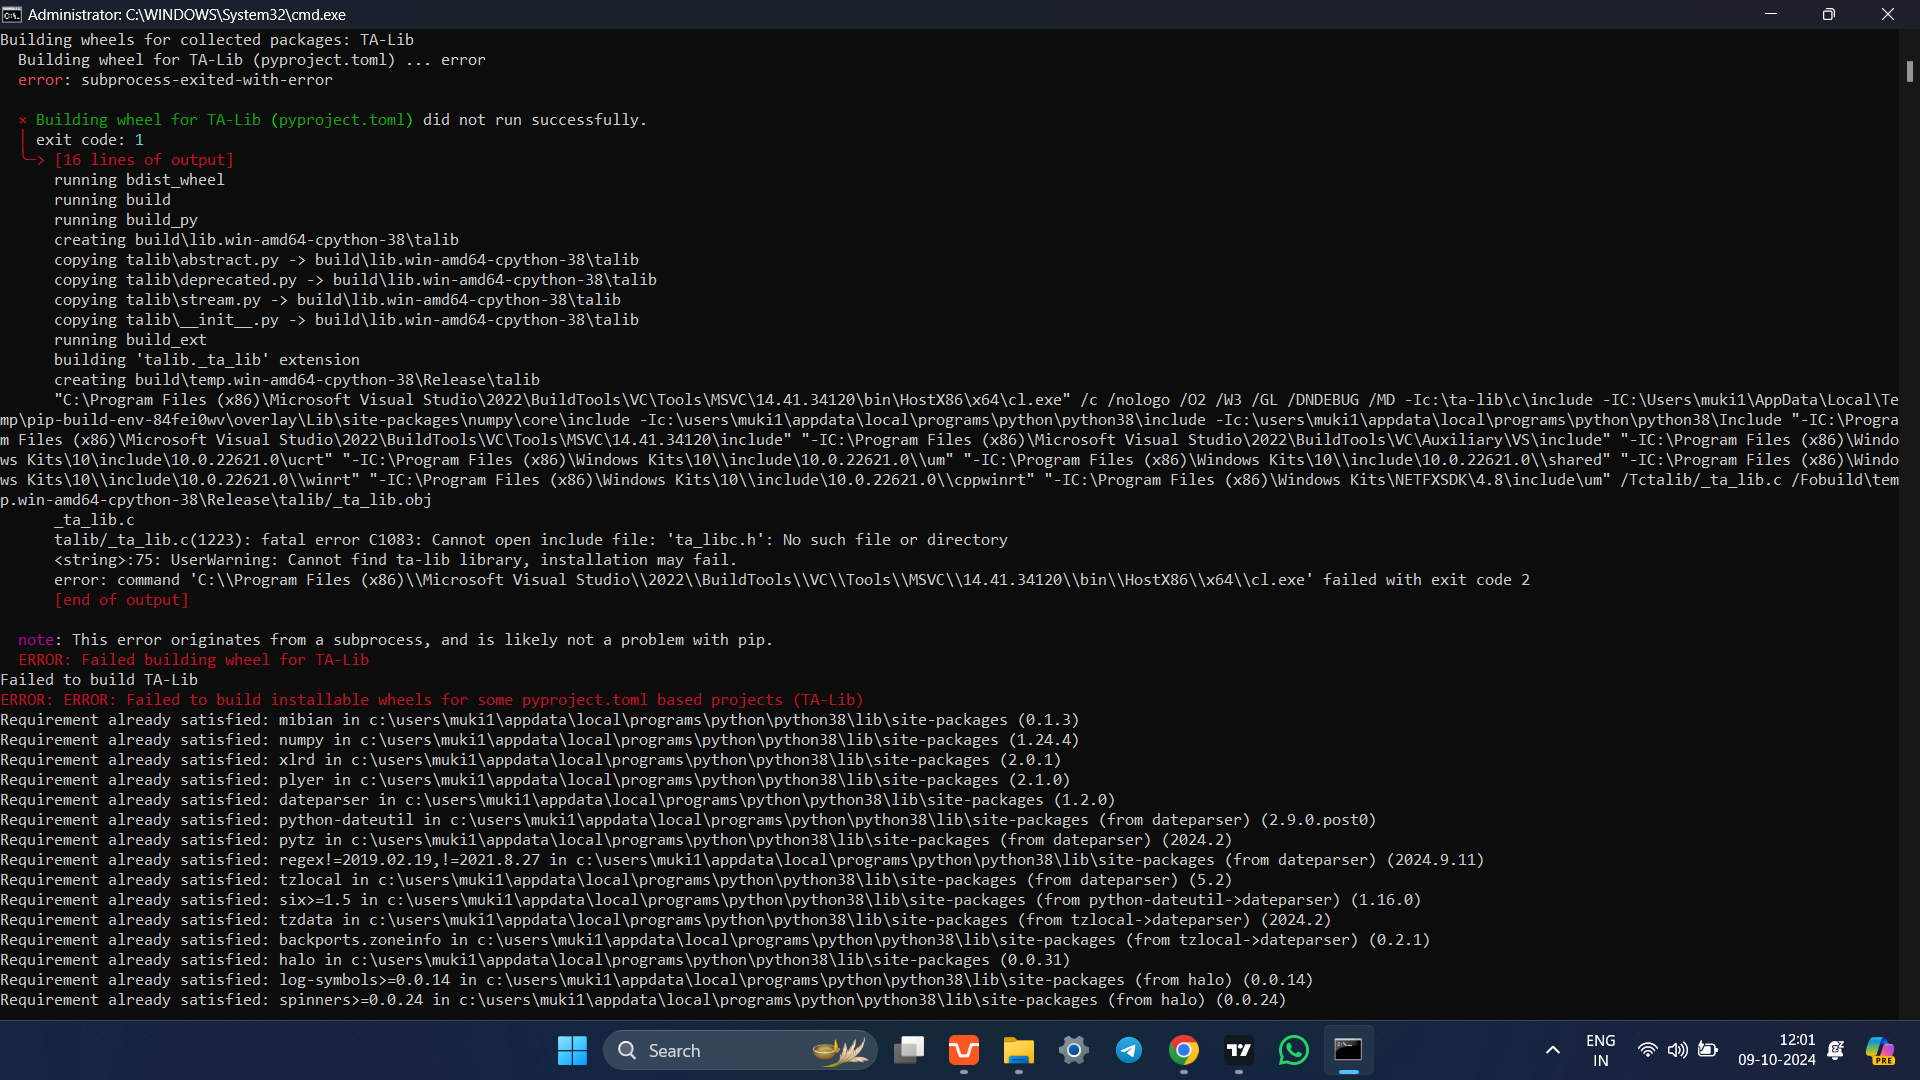Open the notifications bell icon
The image size is (1920, 1080).
pyautogui.click(x=1836, y=1050)
